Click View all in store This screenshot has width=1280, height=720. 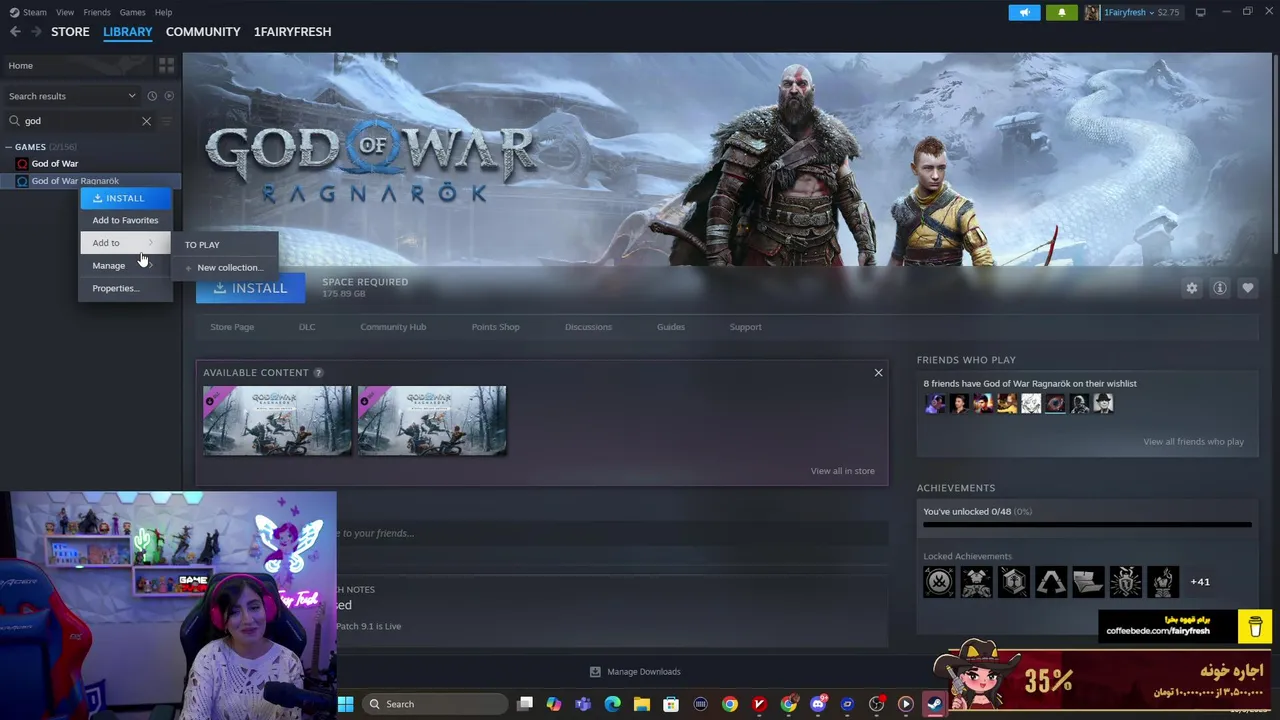pyautogui.click(x=842, y=471)
